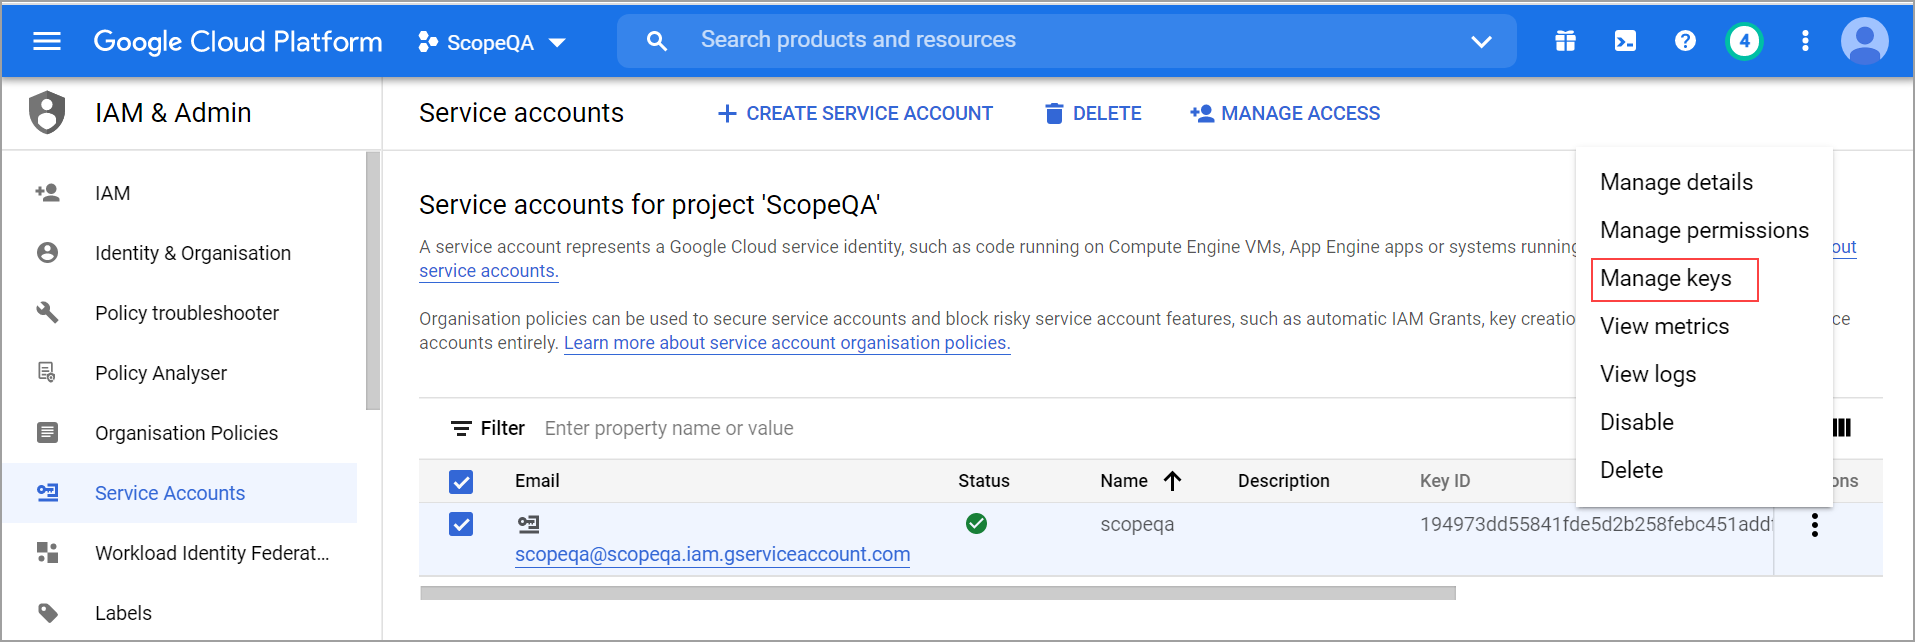Uncheck the scopeqa service account row
Image resolution: width=1915 pixels, height=642 pixels.
click(461, 524)
